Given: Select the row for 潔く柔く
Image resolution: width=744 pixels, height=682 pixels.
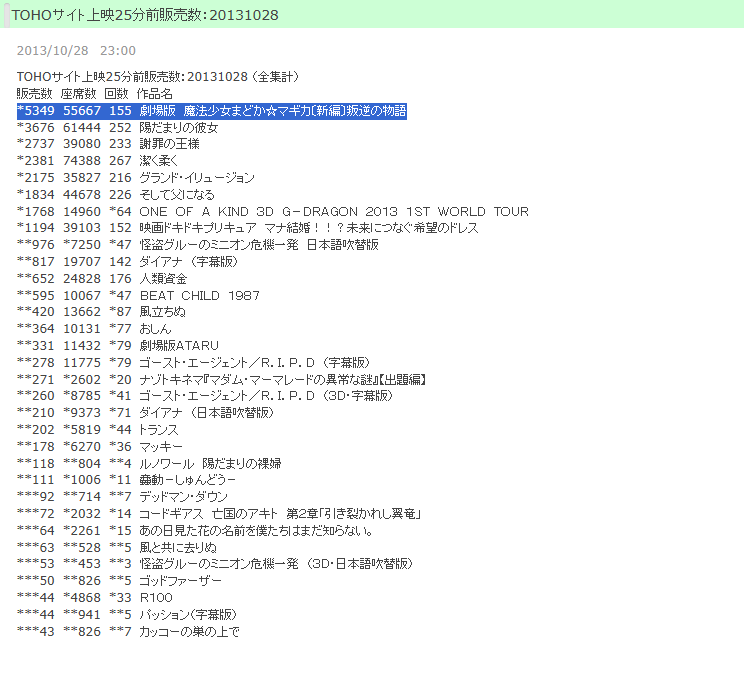Looking at the screenshot, I should (x=97, y=161).
